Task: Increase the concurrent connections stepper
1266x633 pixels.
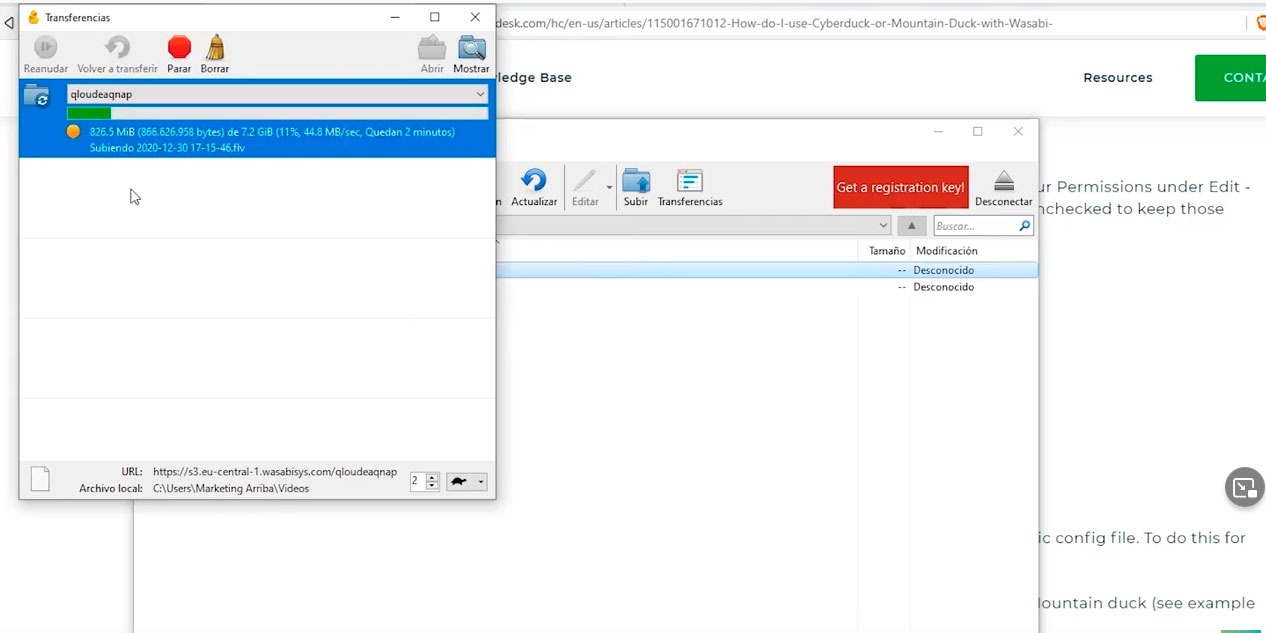Action: pos(432,477)
